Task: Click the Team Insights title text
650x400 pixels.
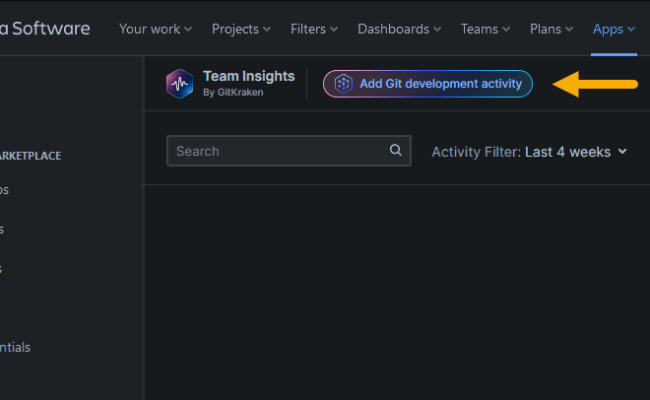Action: tap(249, 76)
